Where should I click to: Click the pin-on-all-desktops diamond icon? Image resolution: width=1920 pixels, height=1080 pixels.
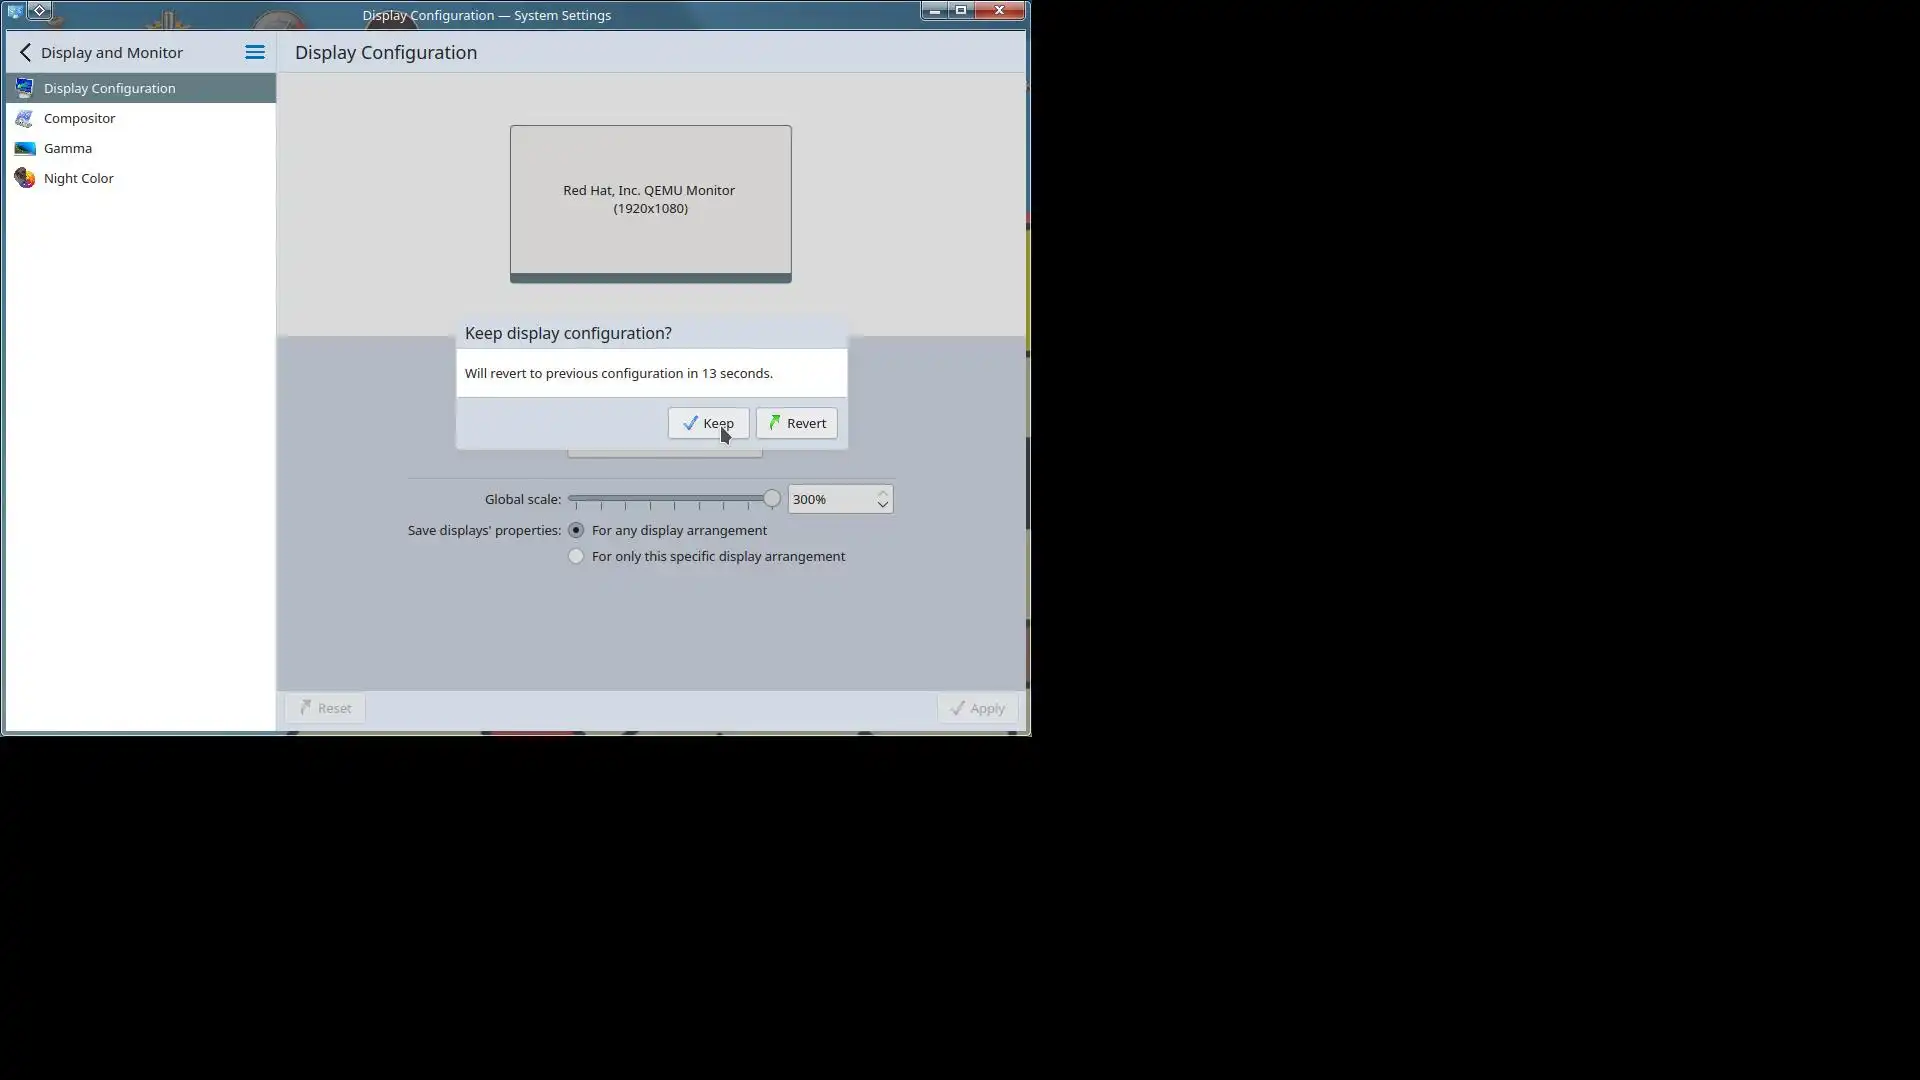click(40, 11)
